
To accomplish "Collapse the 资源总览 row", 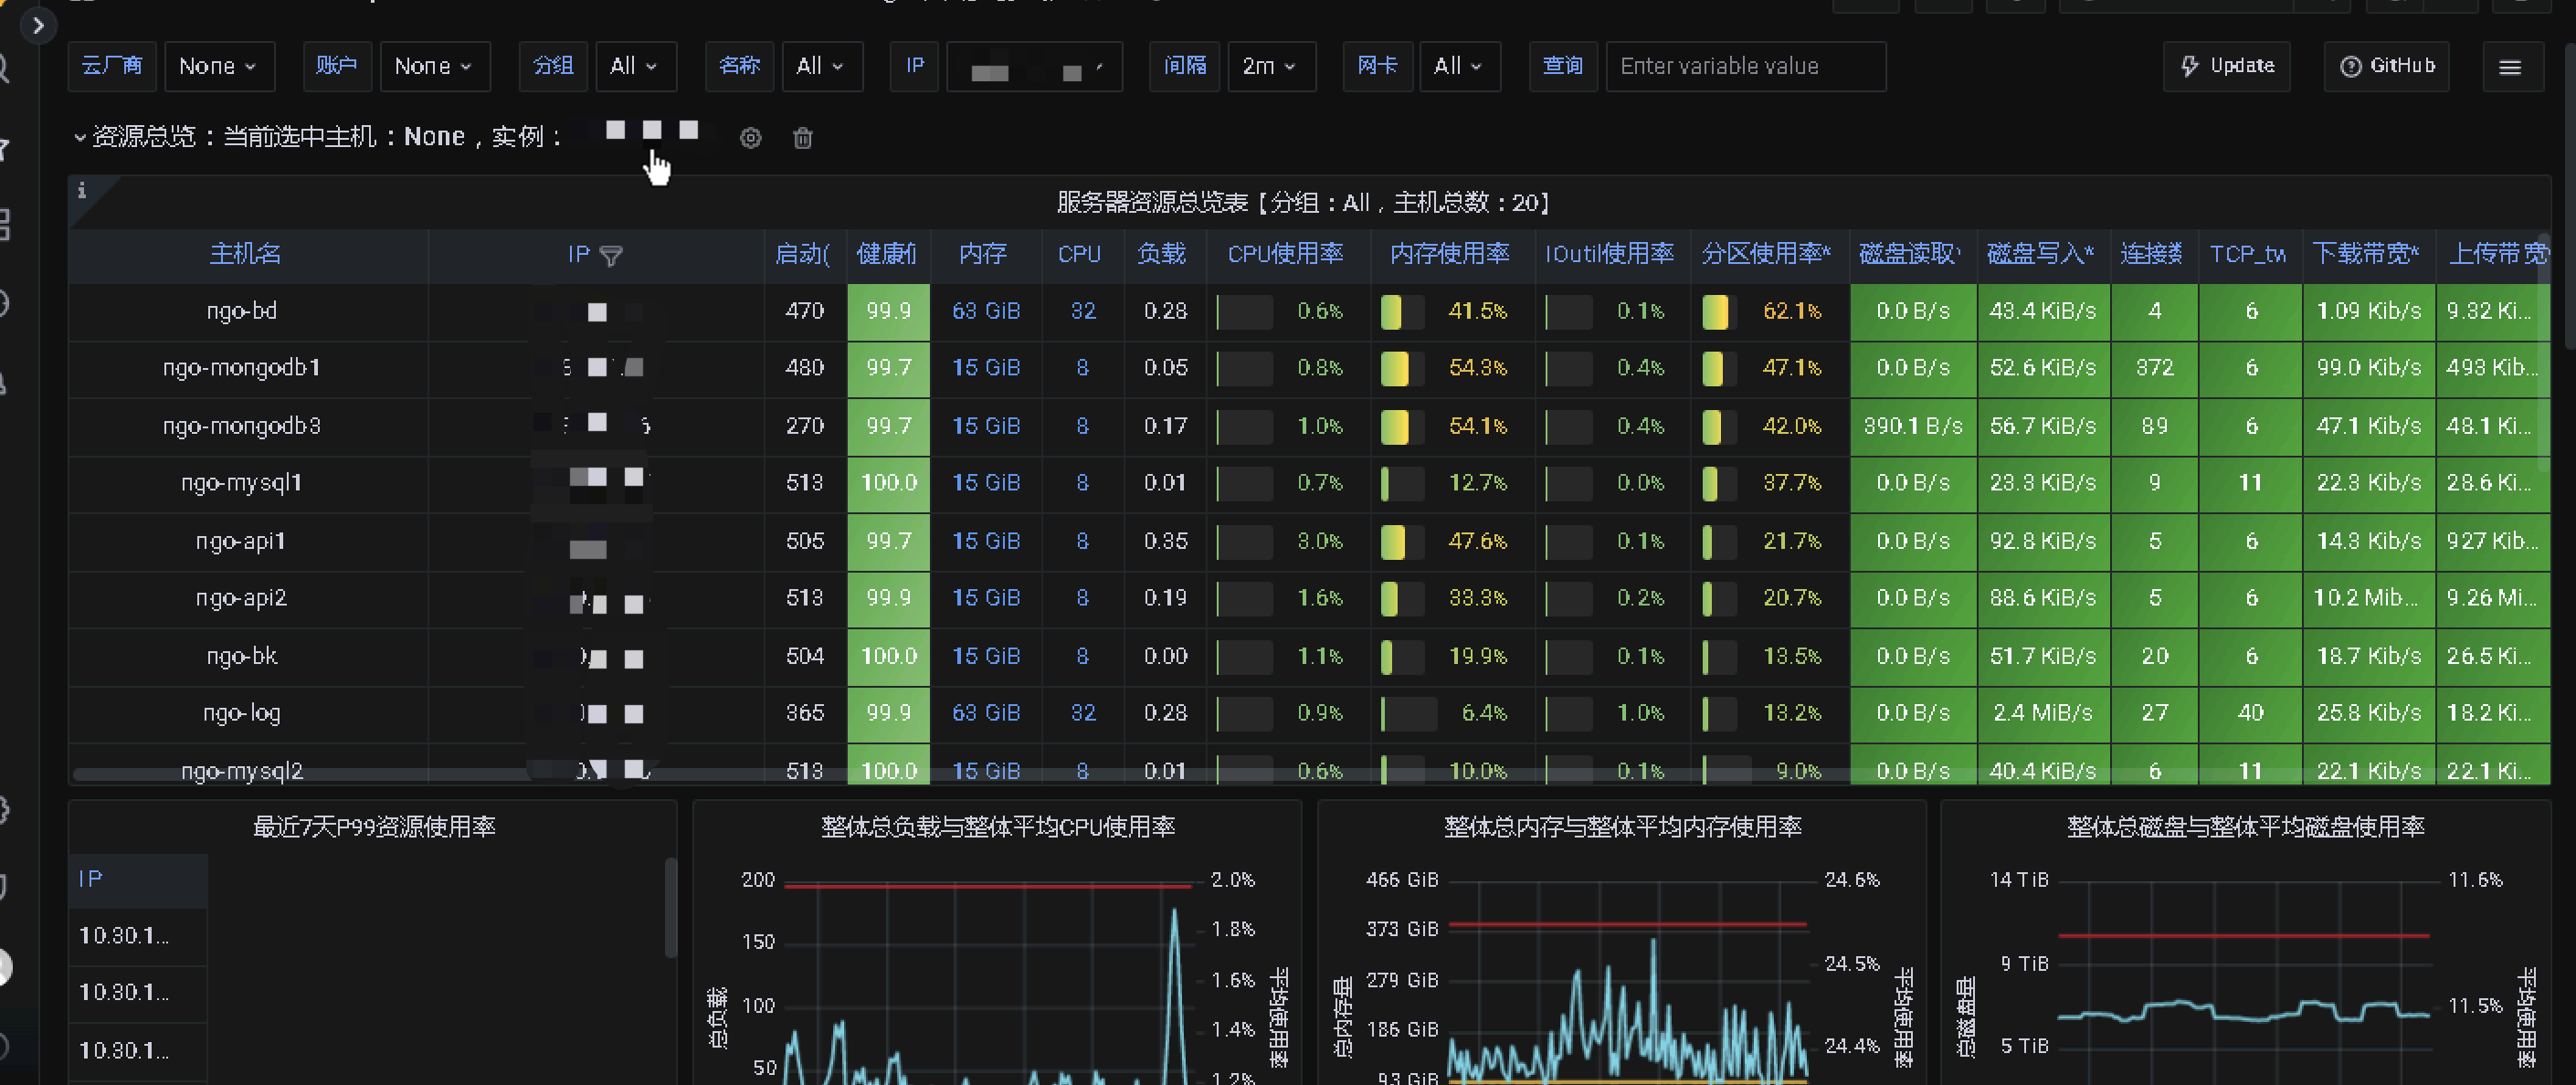I will (x=80, y=137).
